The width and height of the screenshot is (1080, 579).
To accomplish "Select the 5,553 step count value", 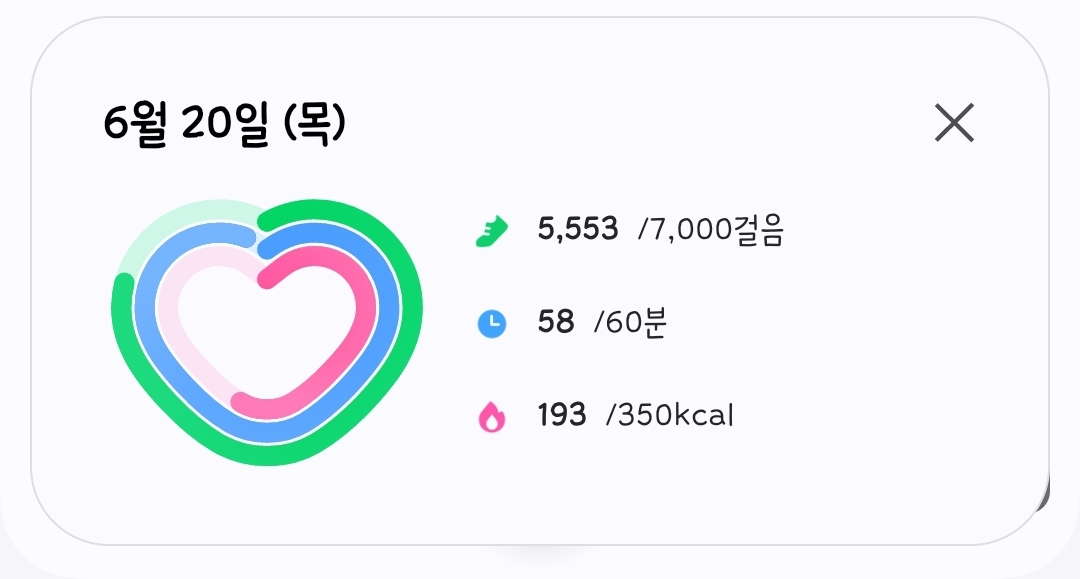I will tap(578, 230).
